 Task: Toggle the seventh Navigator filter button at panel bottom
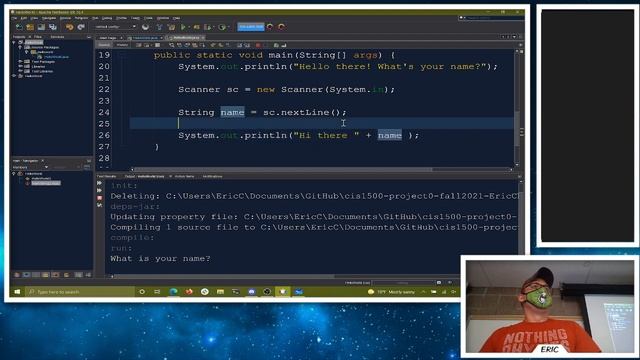tap(78, 275)
